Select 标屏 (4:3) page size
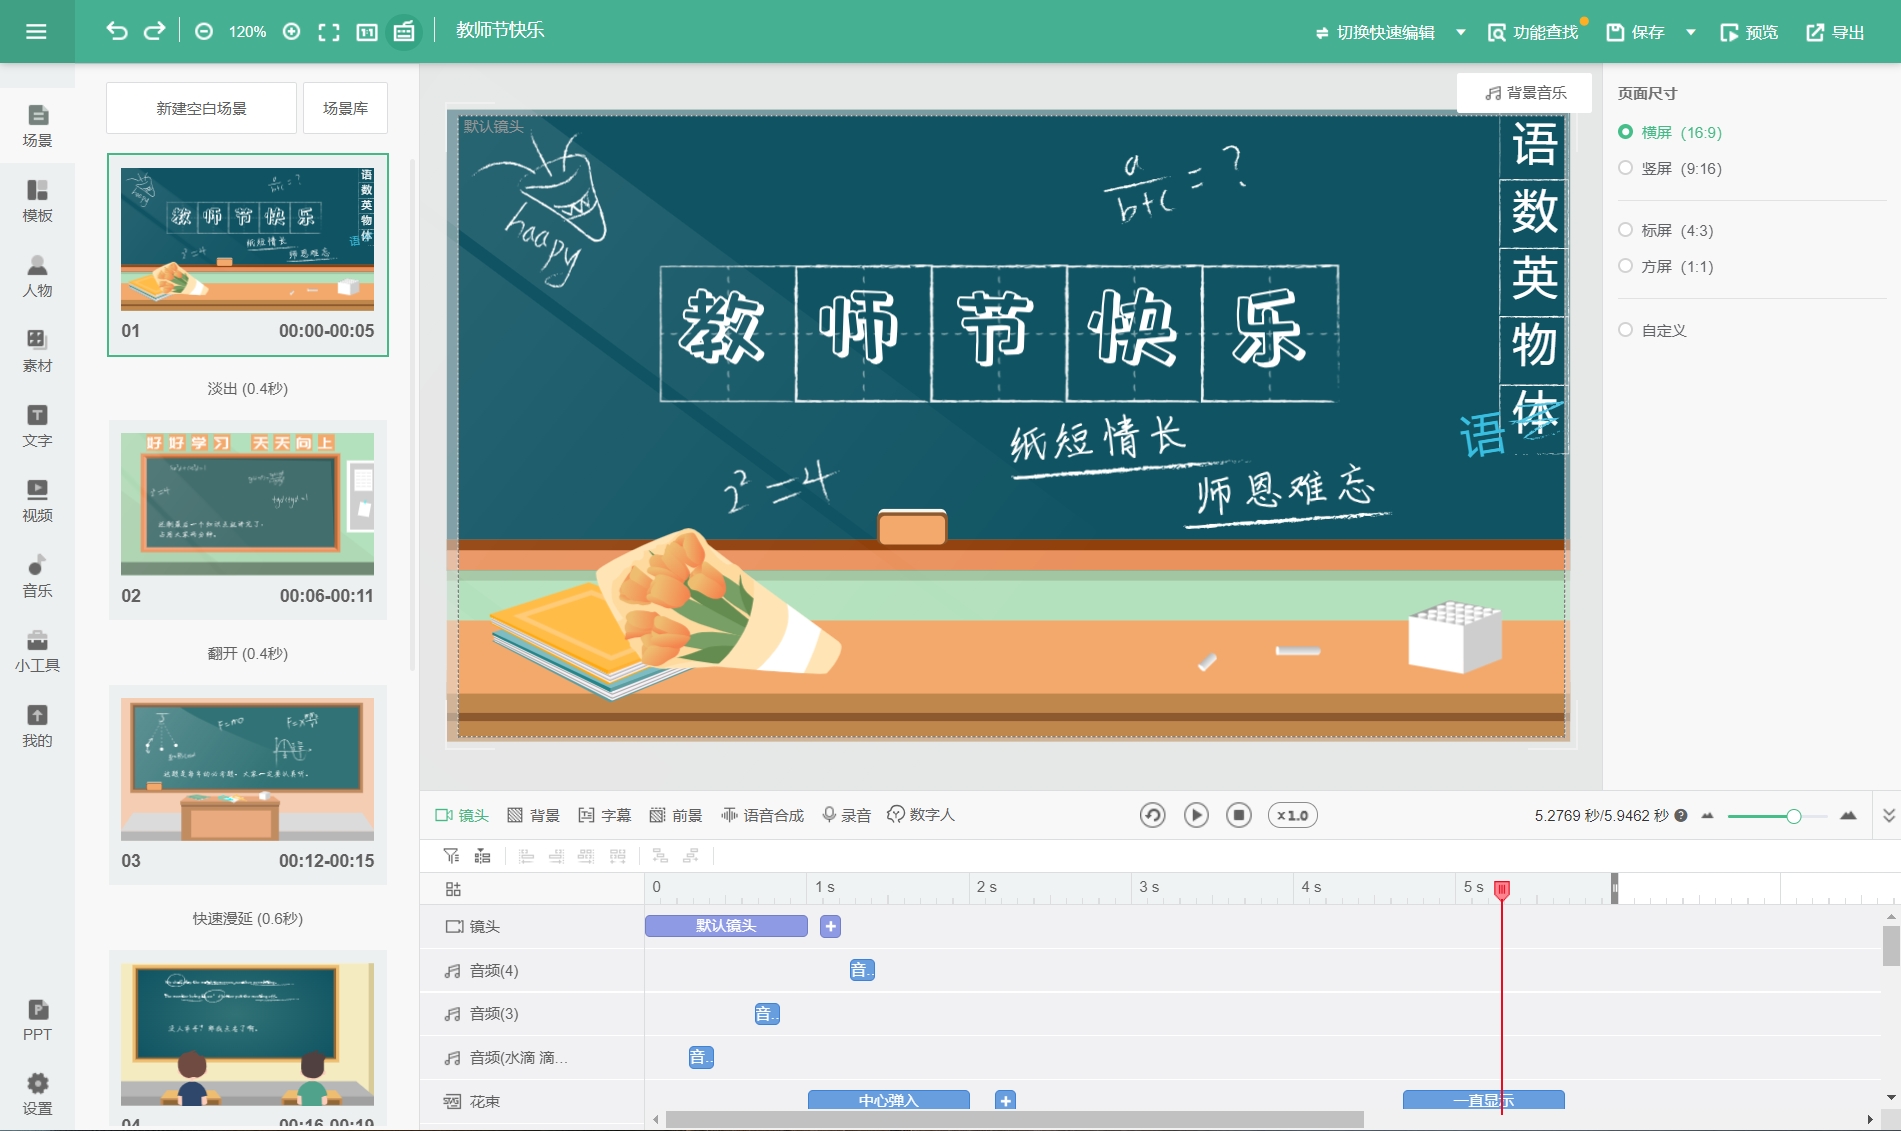Screen dimensions: 1901x1131 coord(1666,230)
